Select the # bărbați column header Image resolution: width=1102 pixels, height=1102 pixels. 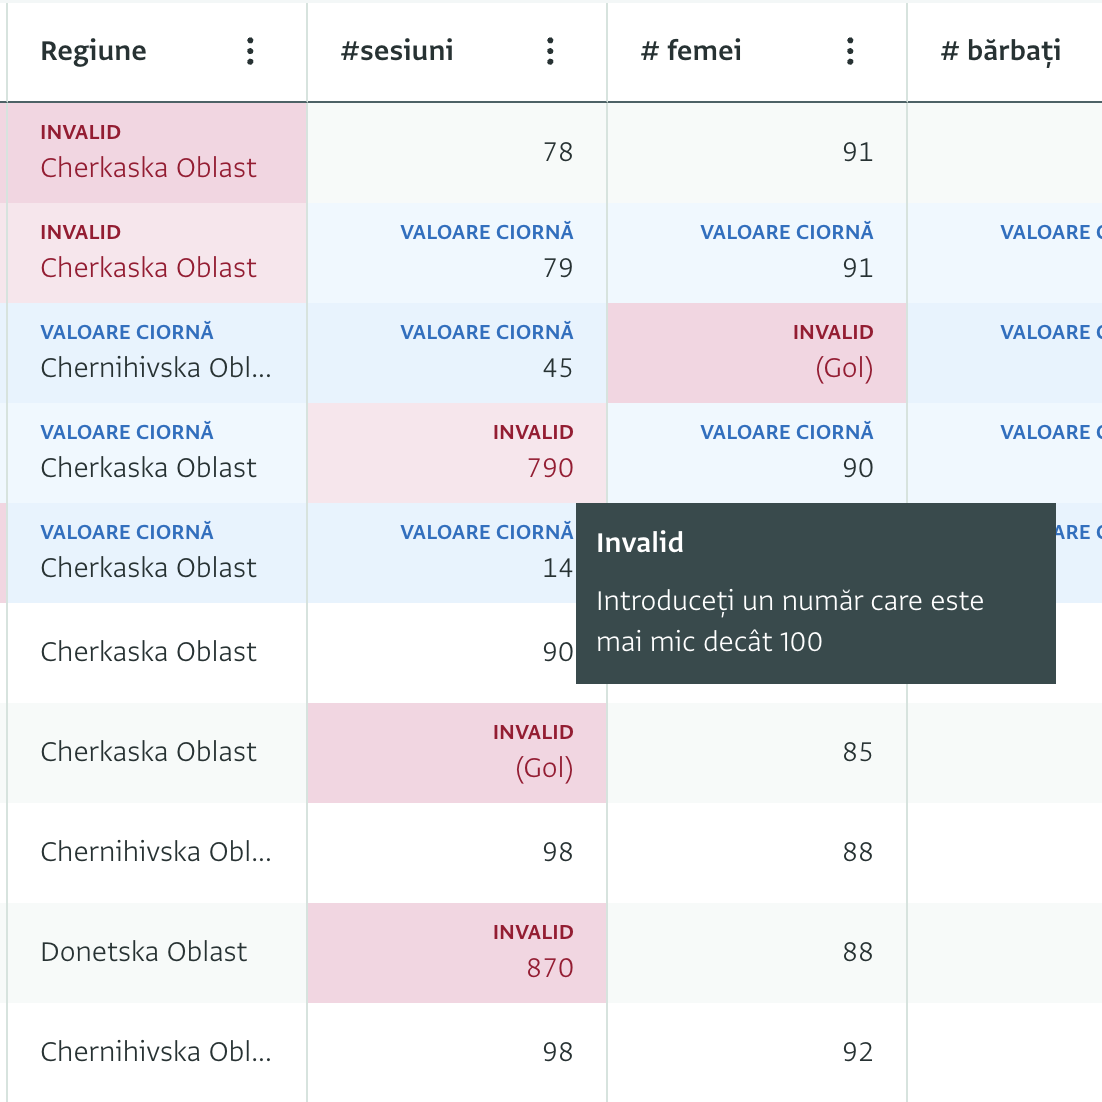pos(1000,51)
